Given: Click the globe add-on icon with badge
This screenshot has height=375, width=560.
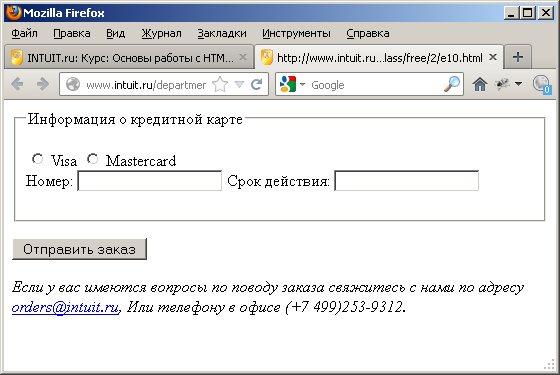Looking at the screenshot, I should [542, 84].
